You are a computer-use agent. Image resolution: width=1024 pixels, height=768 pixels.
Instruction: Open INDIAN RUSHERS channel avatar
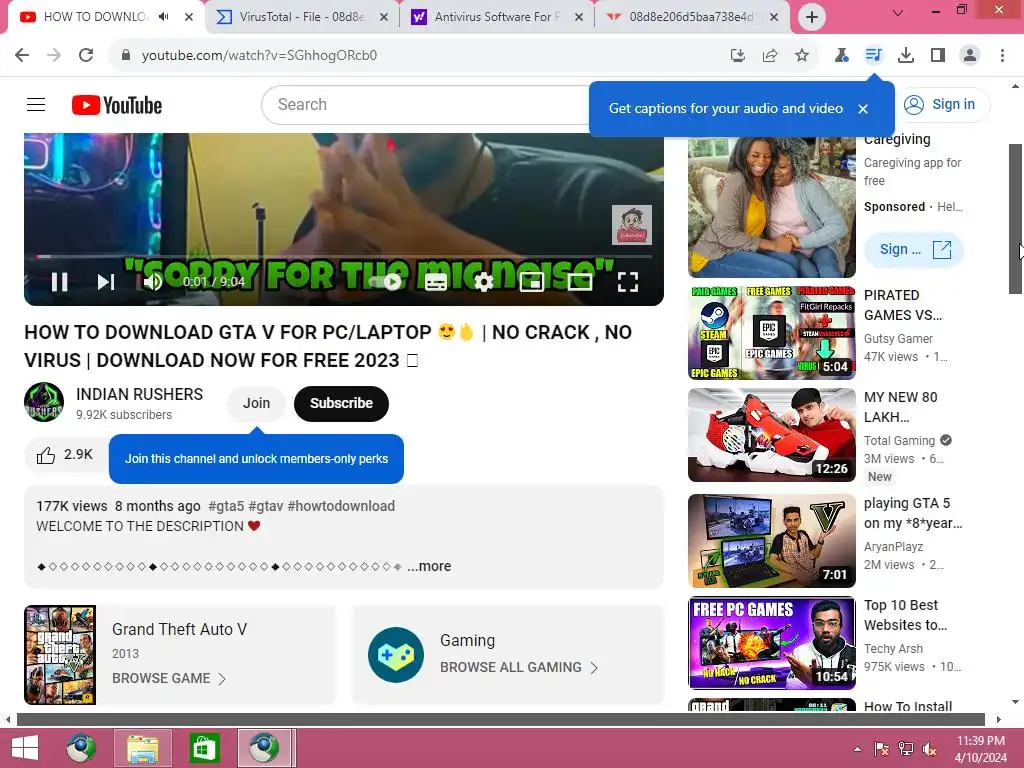tap(44, 402)
